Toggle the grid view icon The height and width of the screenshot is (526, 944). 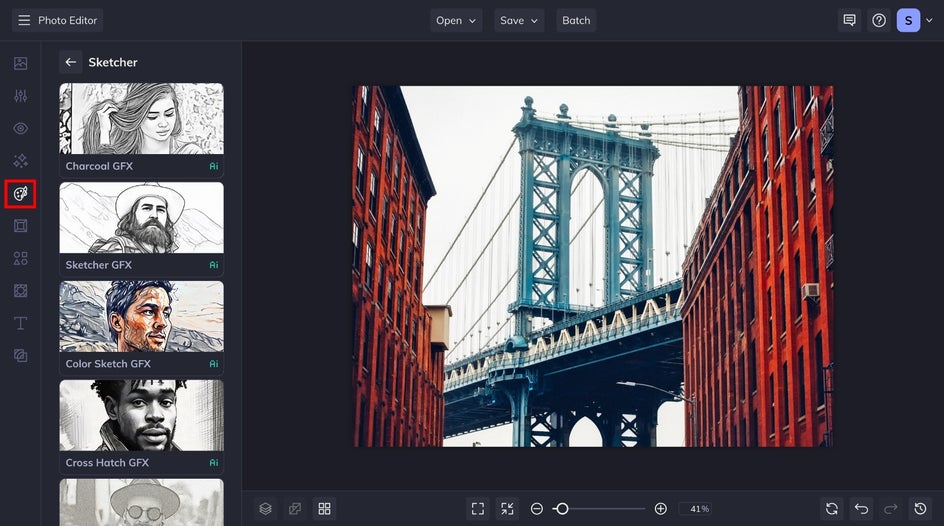324,509
